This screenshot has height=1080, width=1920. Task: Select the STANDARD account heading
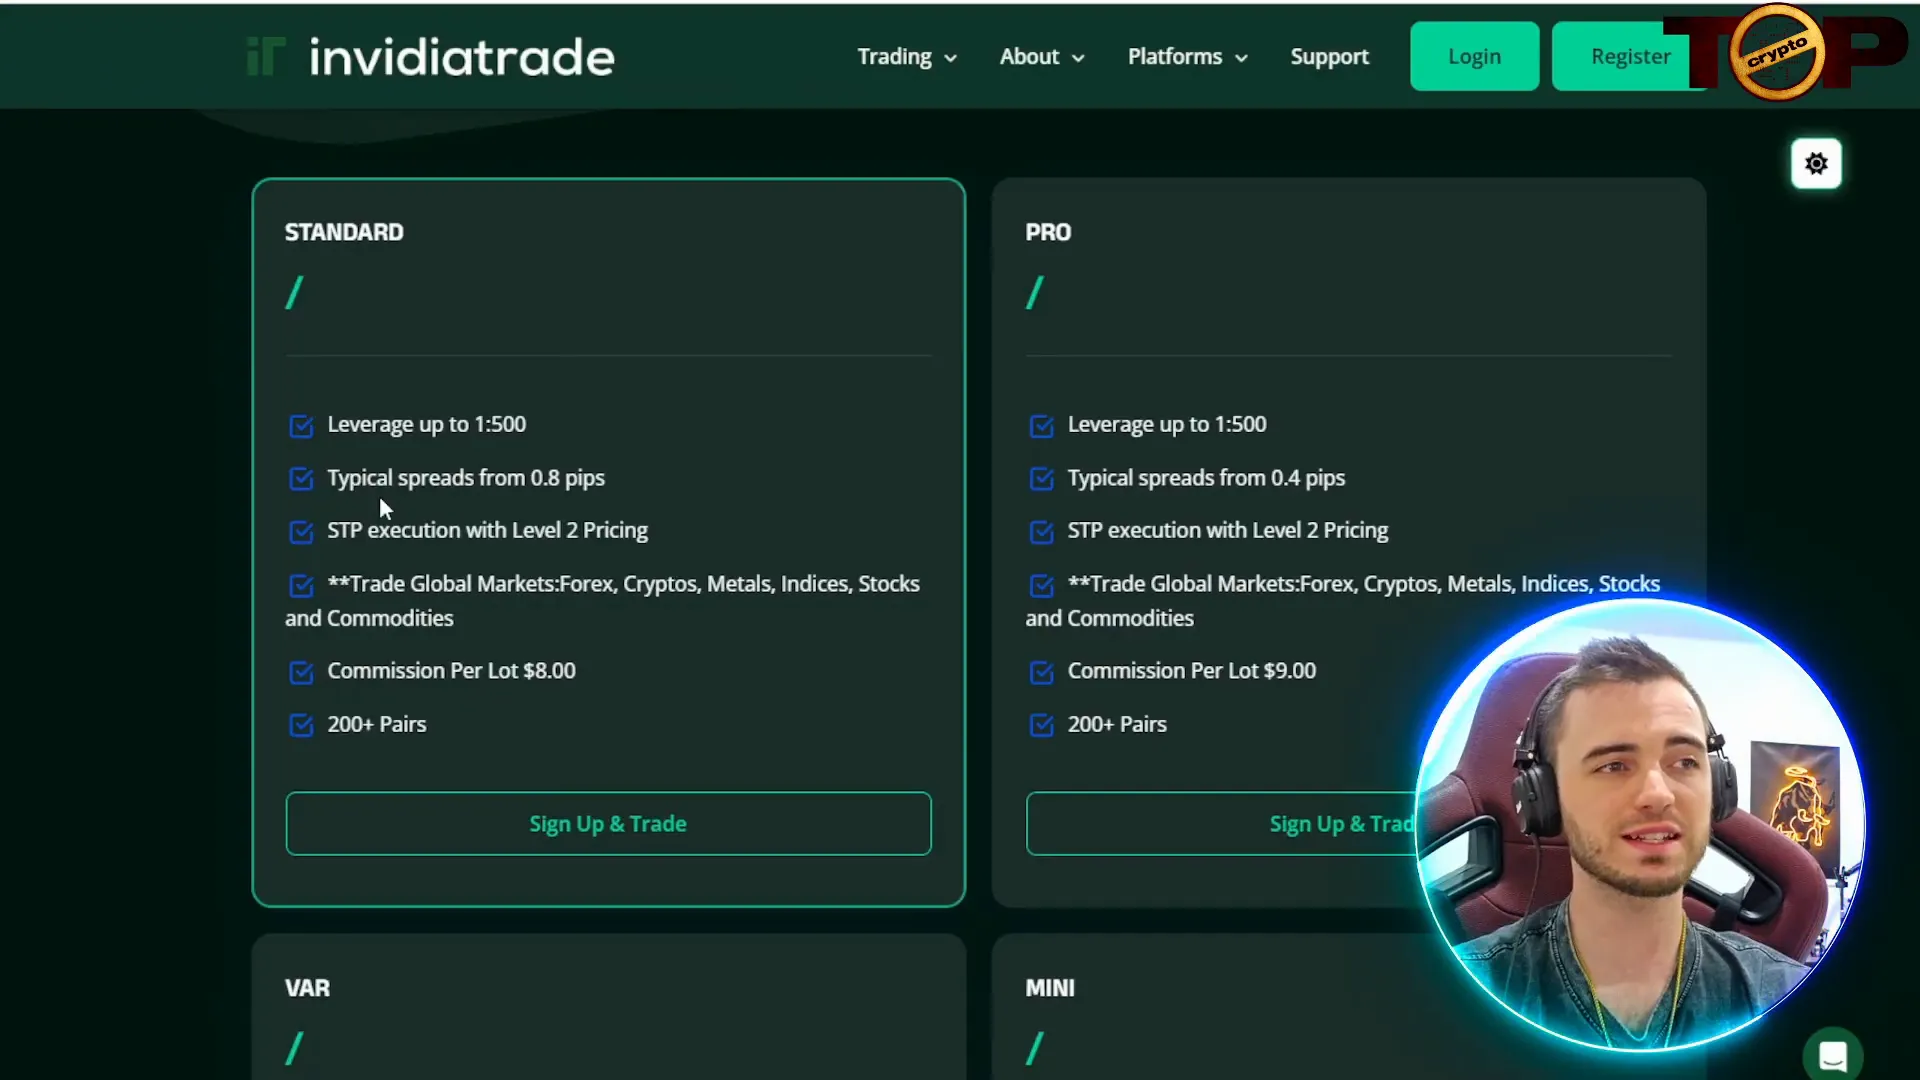tap(344, 232)
